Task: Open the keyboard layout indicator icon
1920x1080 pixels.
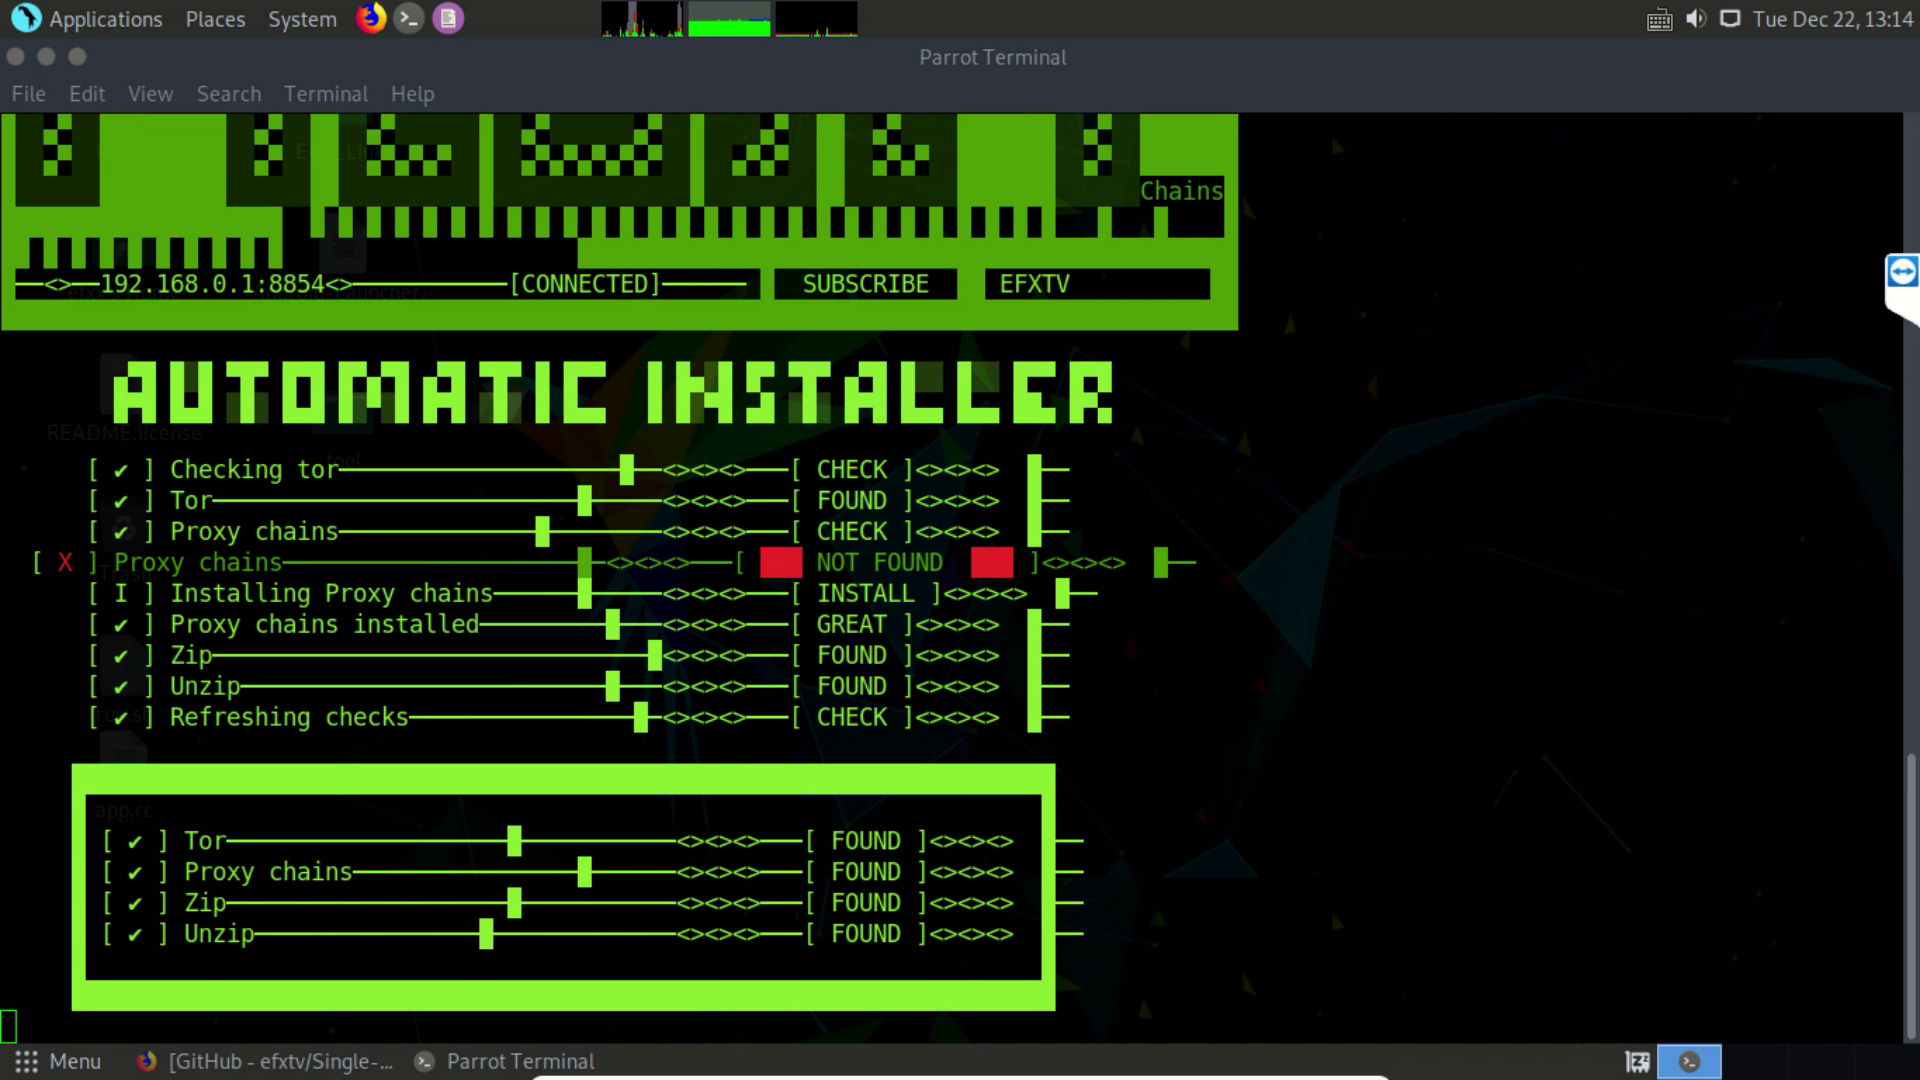Action: [1659, 19]
